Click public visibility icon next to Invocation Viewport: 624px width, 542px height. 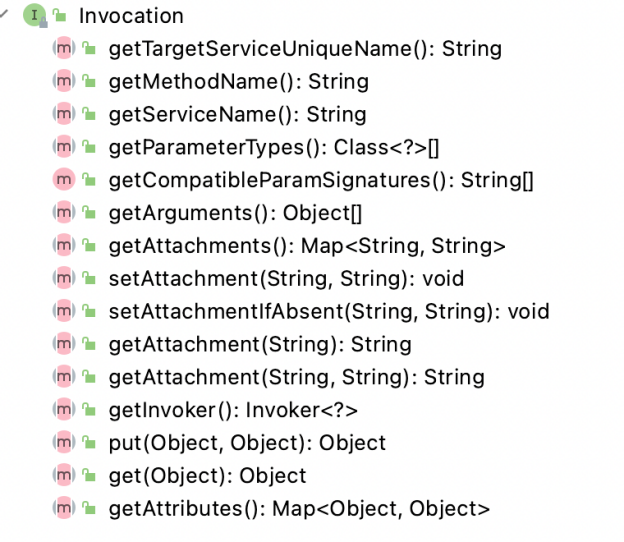pyautogui.click(x=60, y=16)
